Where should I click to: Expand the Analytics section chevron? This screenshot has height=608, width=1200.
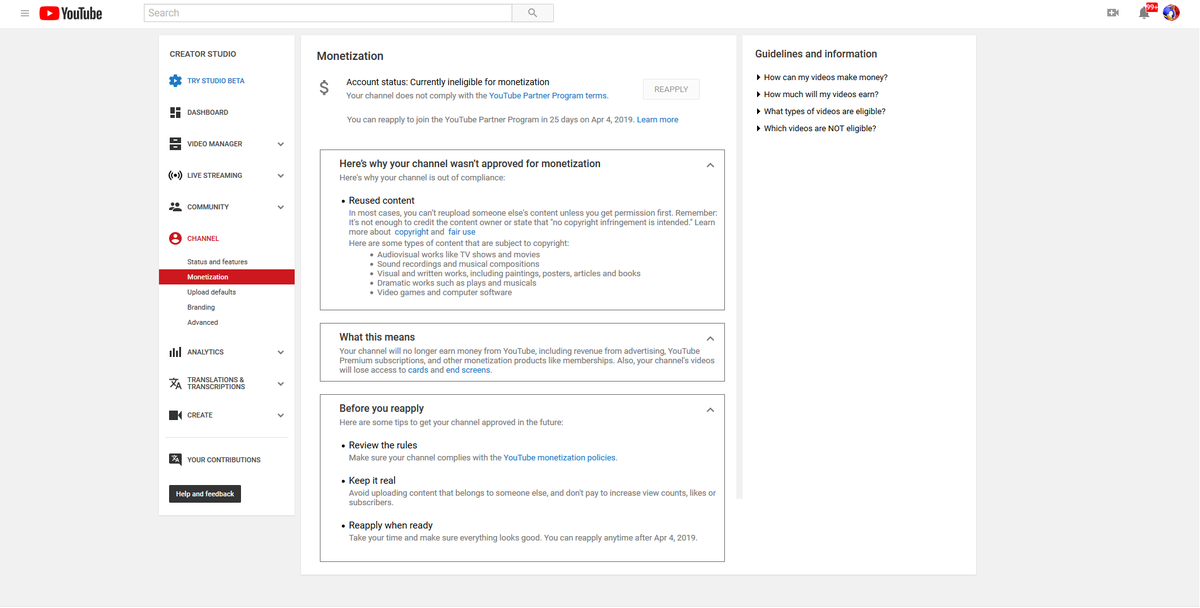(281, 352)
